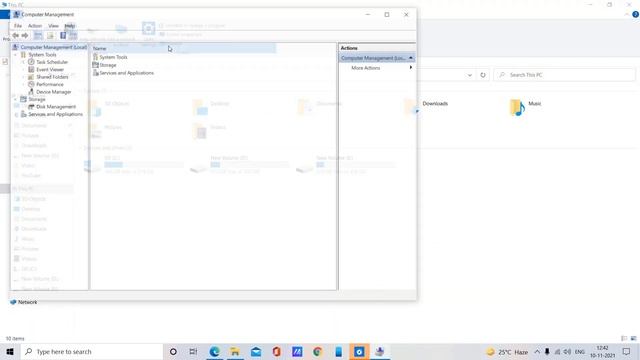Open Office from the taskbar

[x=276, y=351]
